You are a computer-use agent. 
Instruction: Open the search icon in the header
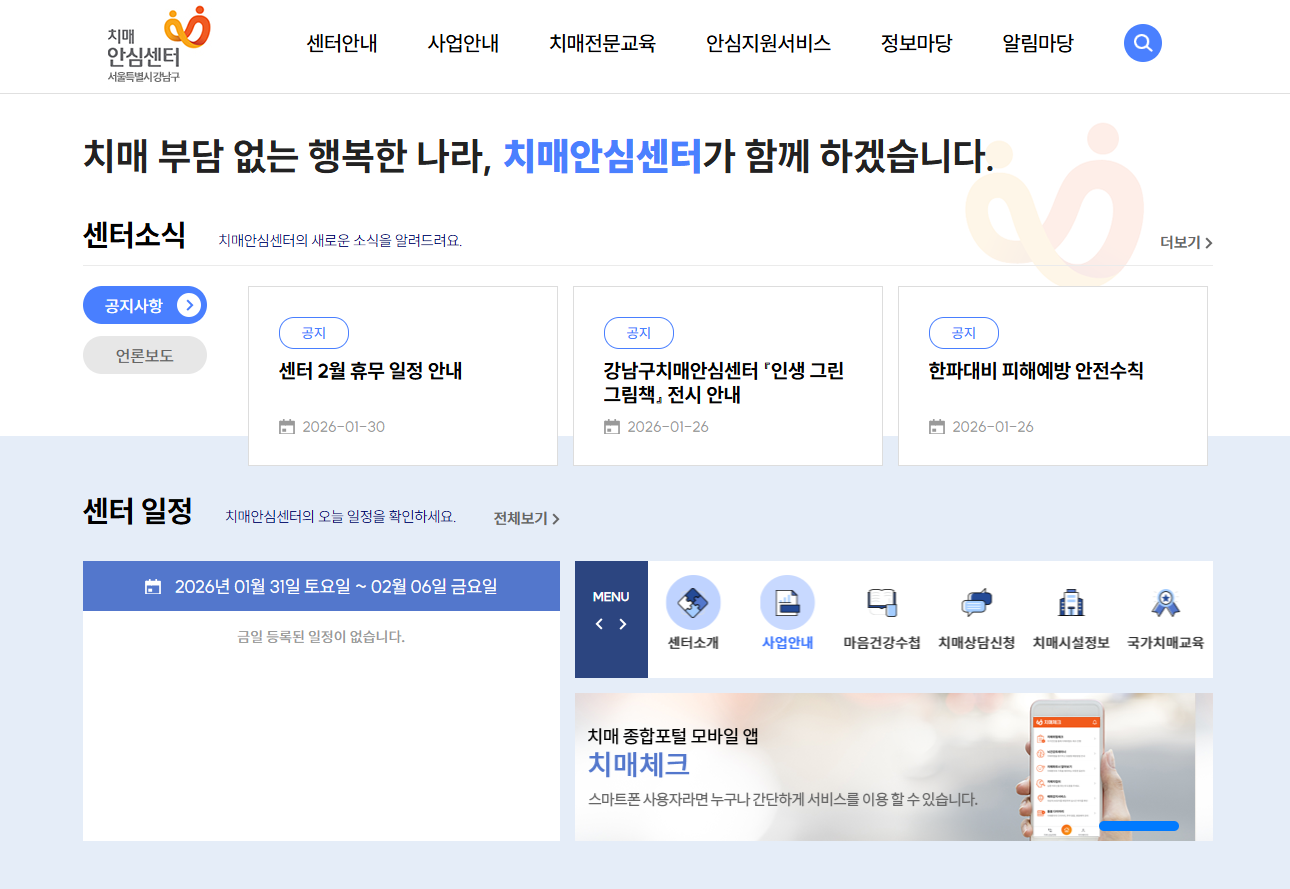pos(1142,43)
